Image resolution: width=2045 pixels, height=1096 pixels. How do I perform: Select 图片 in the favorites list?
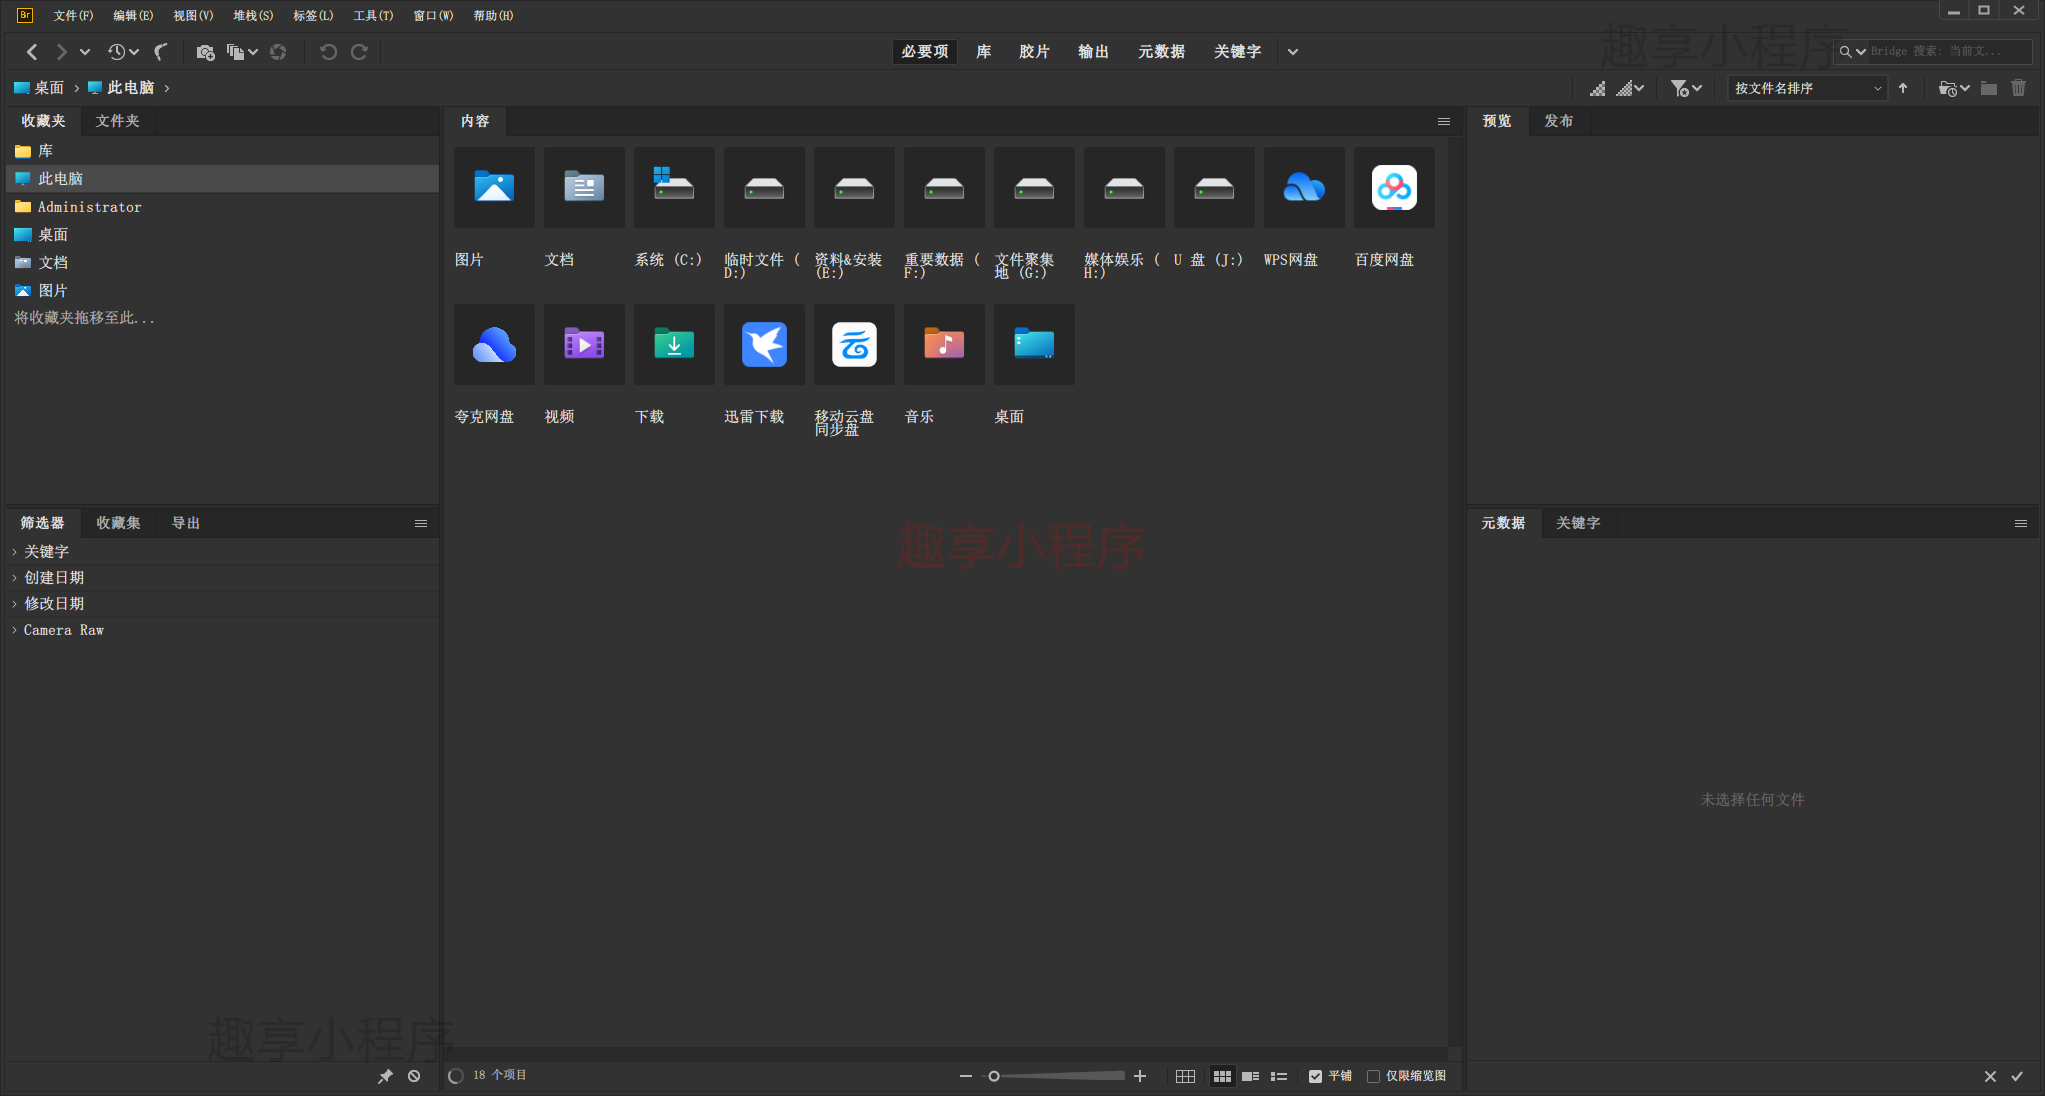[x=222, y=291]
